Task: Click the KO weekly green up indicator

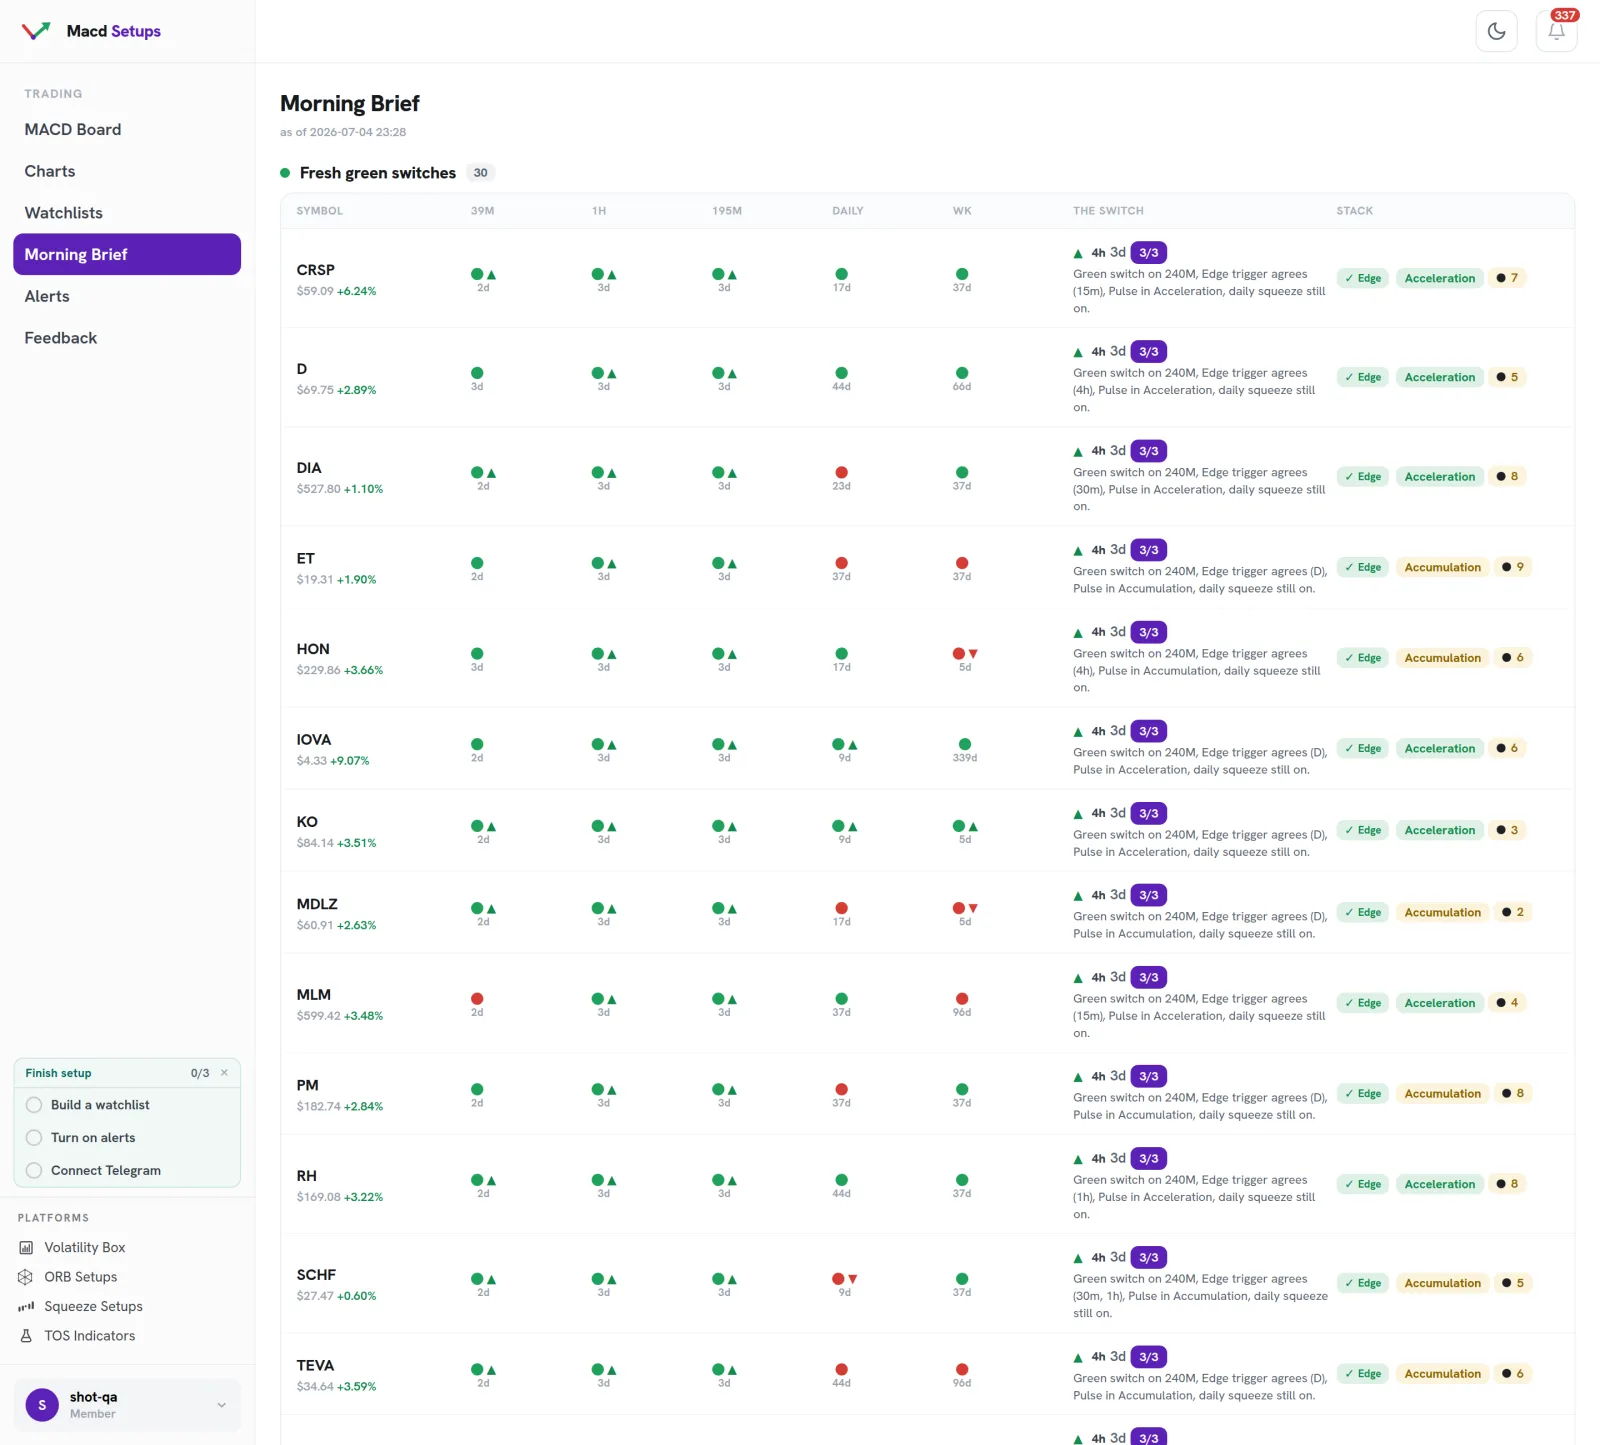Action: point(965,826)
